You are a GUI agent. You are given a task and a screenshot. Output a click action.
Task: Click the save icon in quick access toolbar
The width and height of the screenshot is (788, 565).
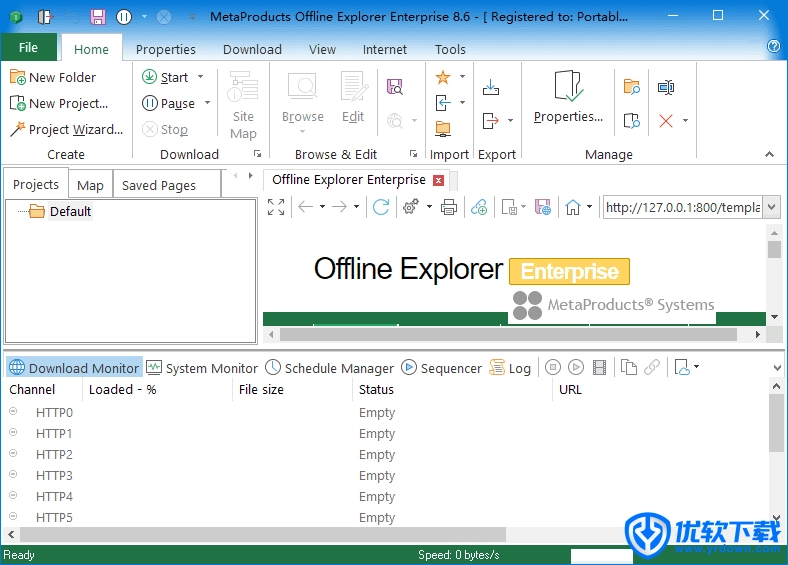click(98, 17)
